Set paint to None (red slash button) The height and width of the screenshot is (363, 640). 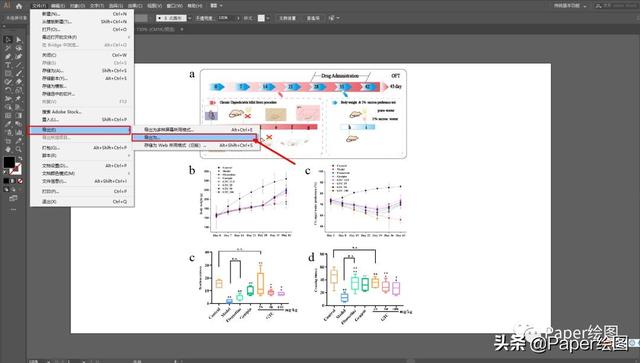tap(20, 181)
